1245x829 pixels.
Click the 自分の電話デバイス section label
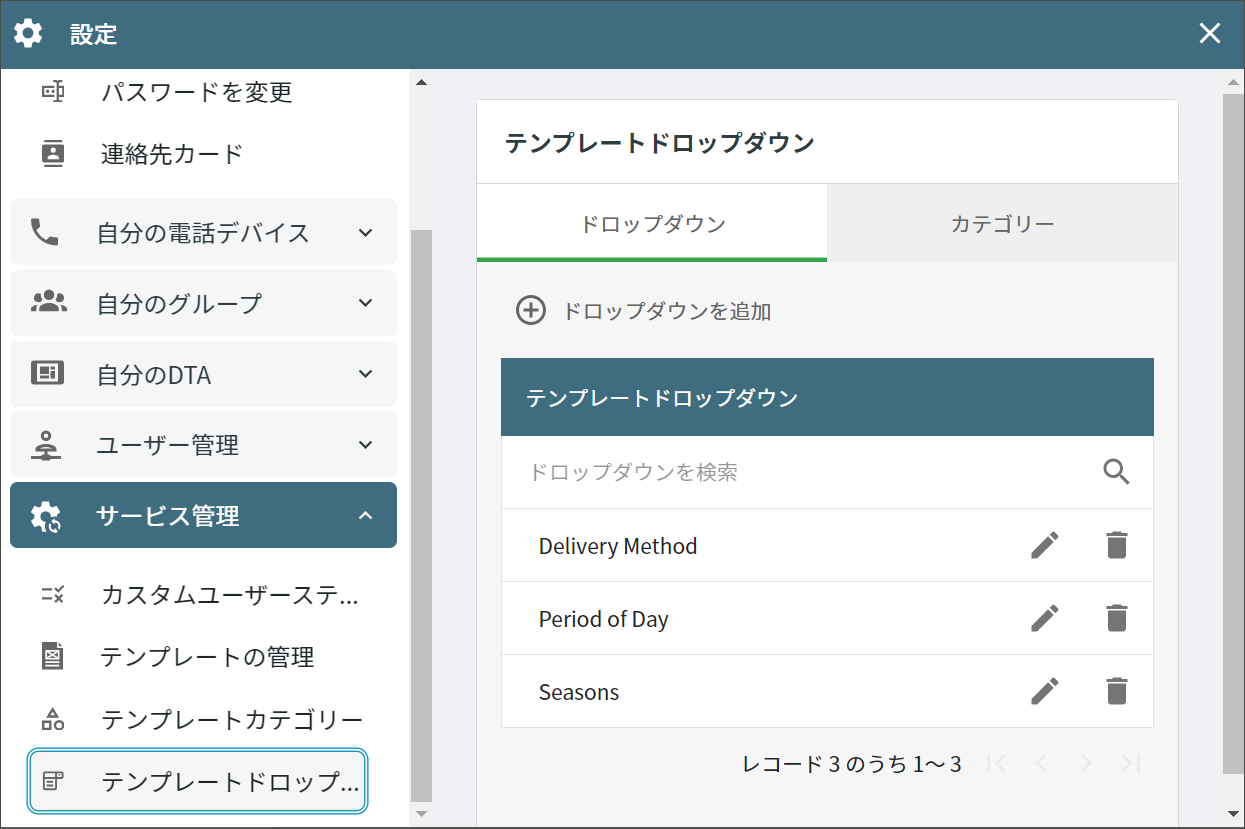(x=203, y=233)
